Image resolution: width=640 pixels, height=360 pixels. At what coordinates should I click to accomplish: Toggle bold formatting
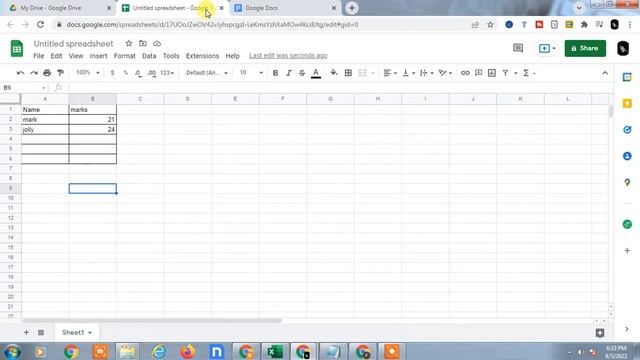point(276,73)
